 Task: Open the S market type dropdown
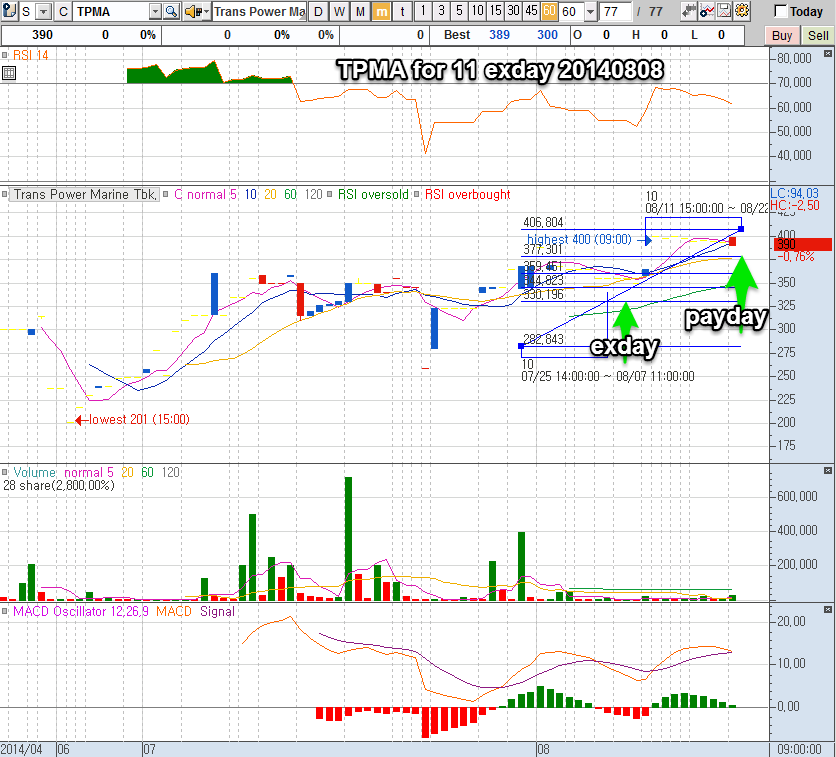click(44, 11)
